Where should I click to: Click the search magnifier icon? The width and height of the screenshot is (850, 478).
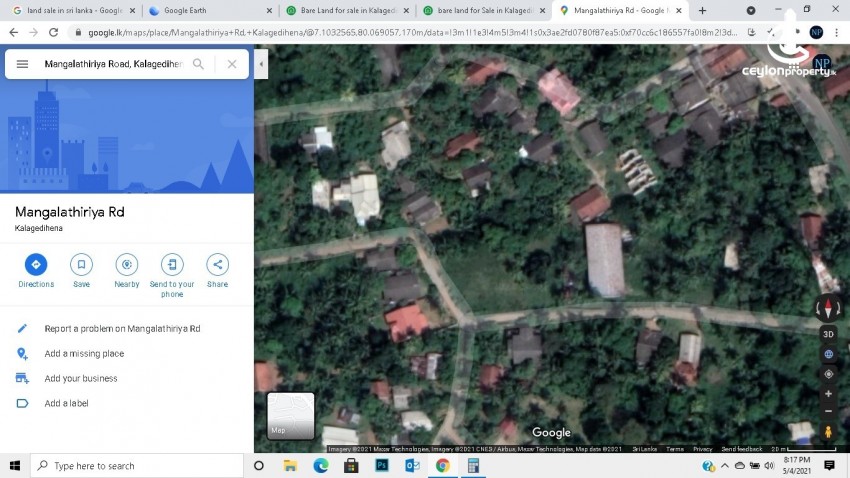click(198, 64)
